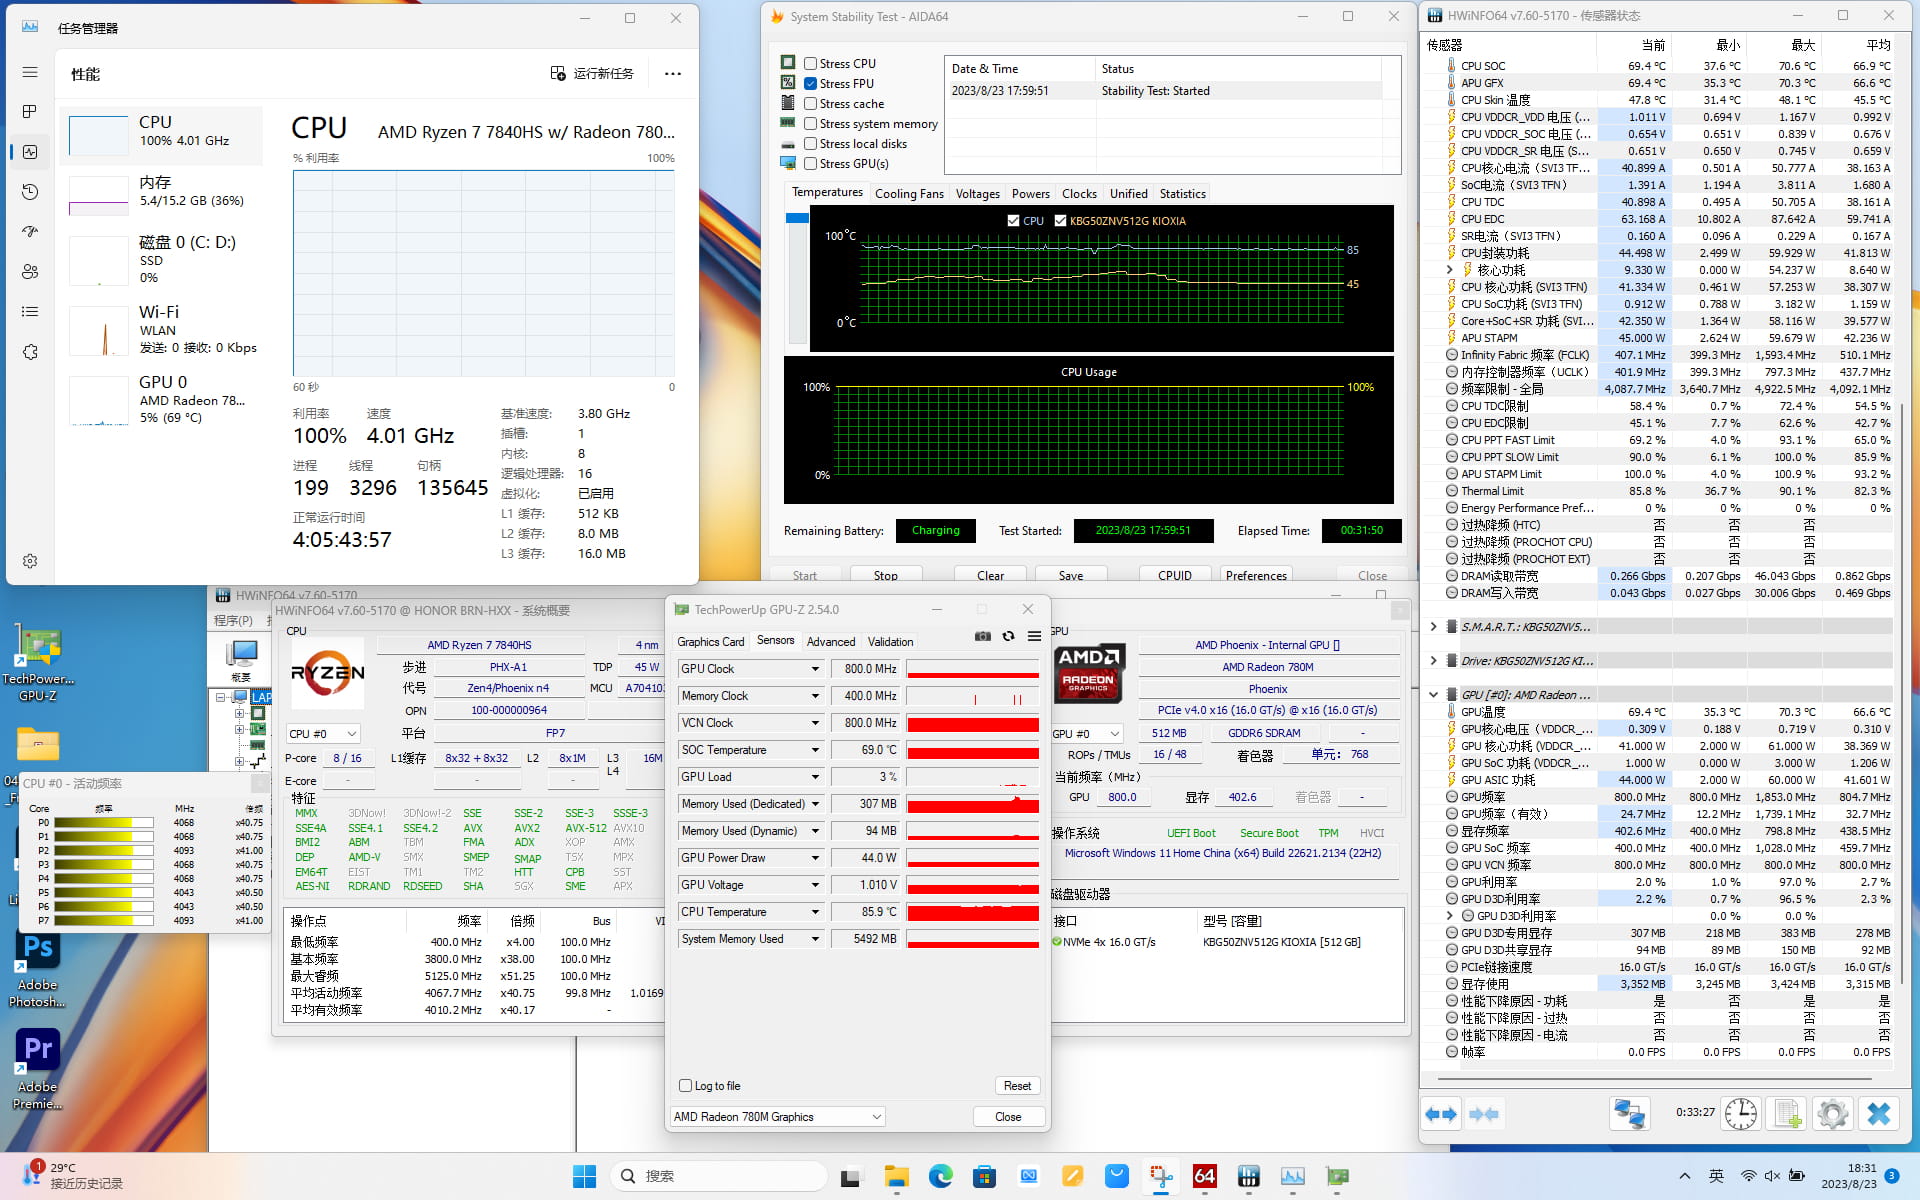Click Preferences button in AIDA64
Viewport: 1920px width, 1200px height.
(x=1256, y=575)
